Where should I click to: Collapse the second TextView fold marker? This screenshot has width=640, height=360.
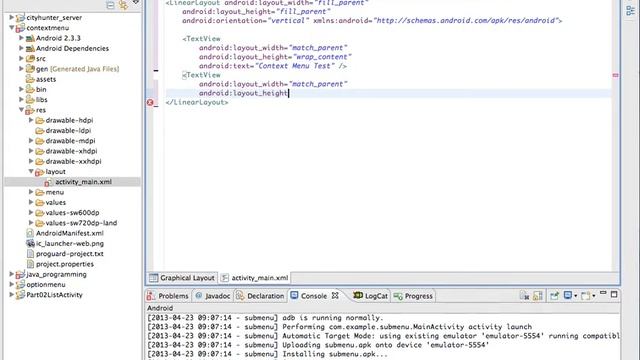[184, 75]
